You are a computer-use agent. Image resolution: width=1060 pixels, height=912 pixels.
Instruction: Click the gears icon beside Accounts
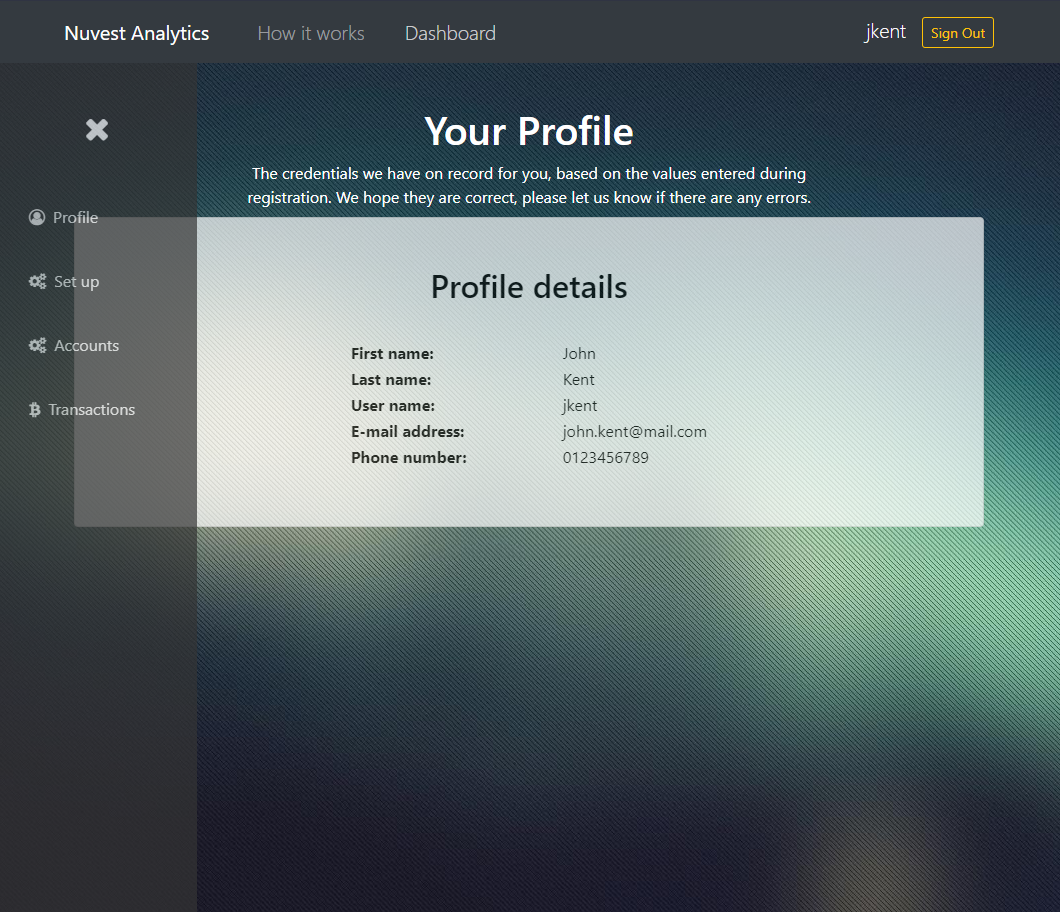pyautogui.click(x=37, y=345)
